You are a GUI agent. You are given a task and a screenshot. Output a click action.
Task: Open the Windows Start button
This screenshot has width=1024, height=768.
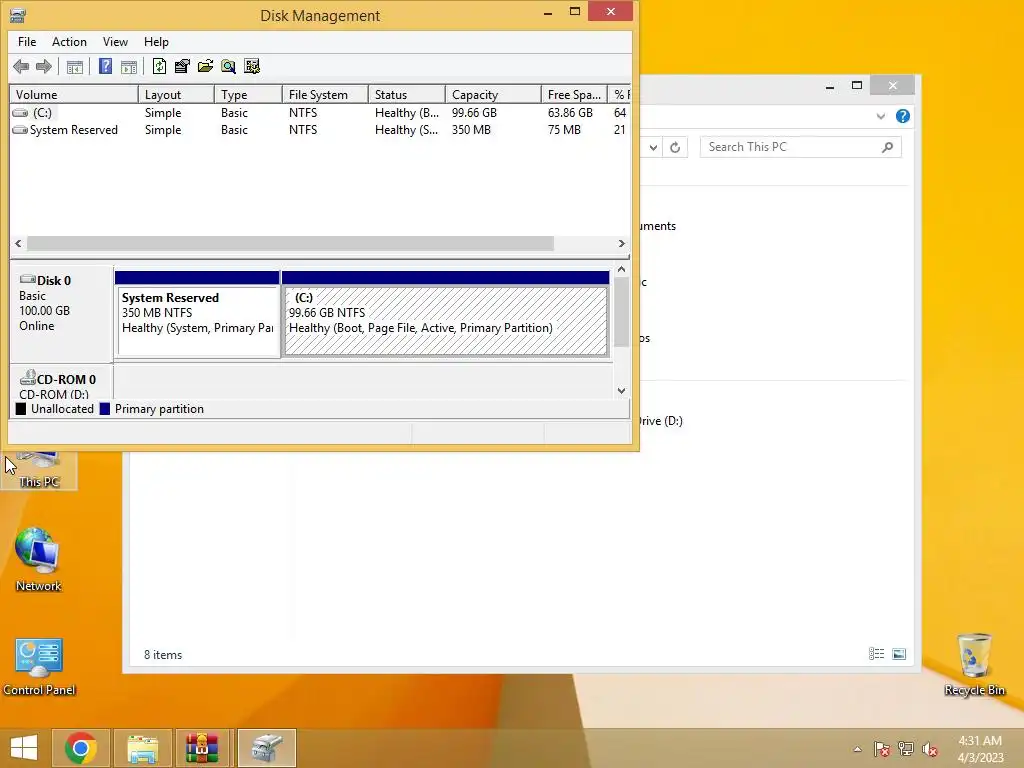(x=24, y=748)
